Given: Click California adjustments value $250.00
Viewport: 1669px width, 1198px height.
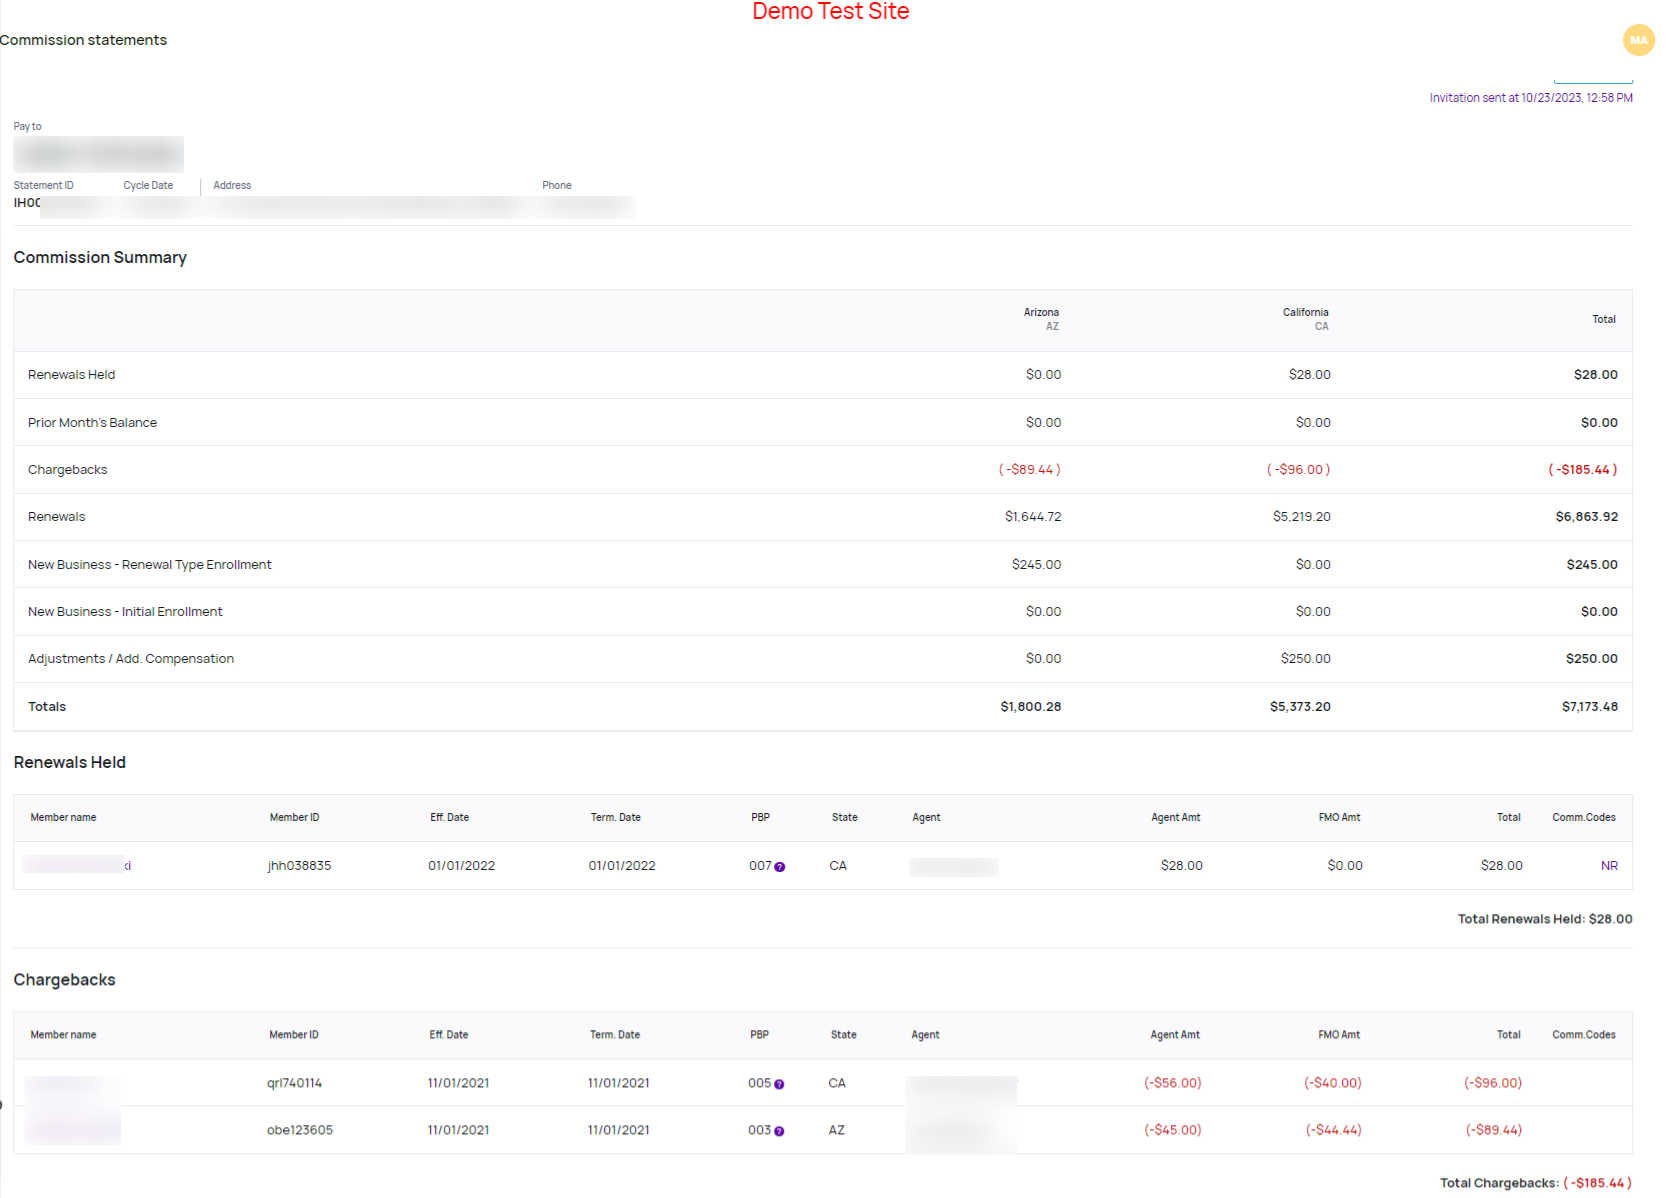Looking at the screenshot, I should pos(1305,659).
